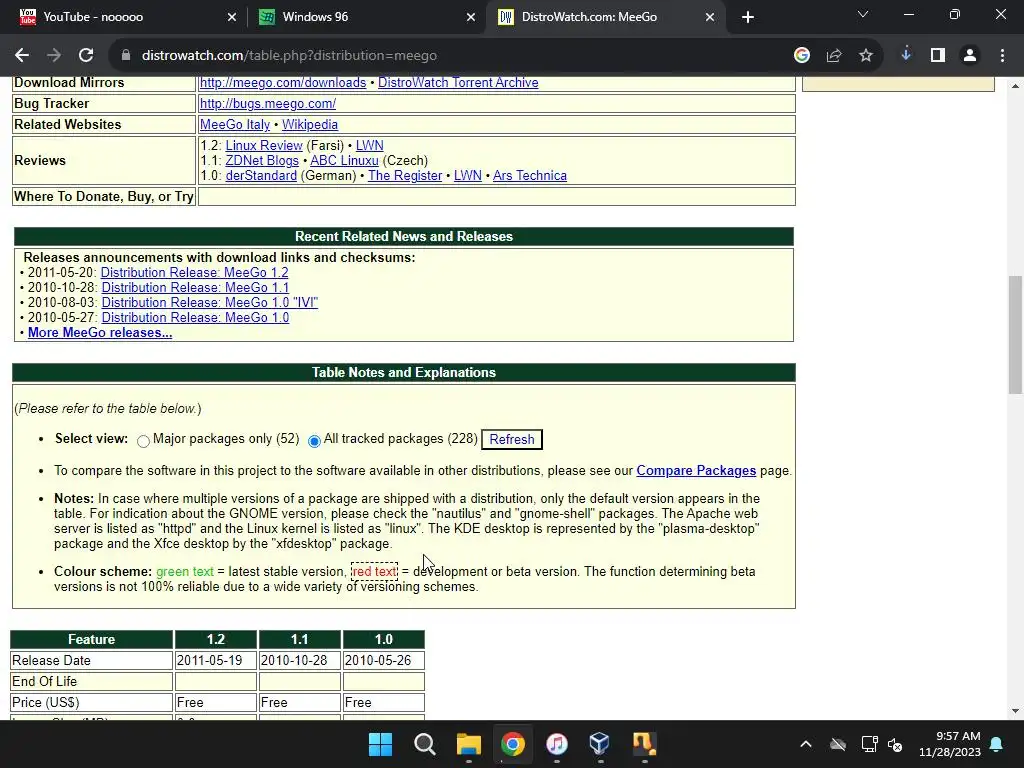This screenshot has width=1024, height=768.
Task: Show hidden system tray icons
Action: 806,744
